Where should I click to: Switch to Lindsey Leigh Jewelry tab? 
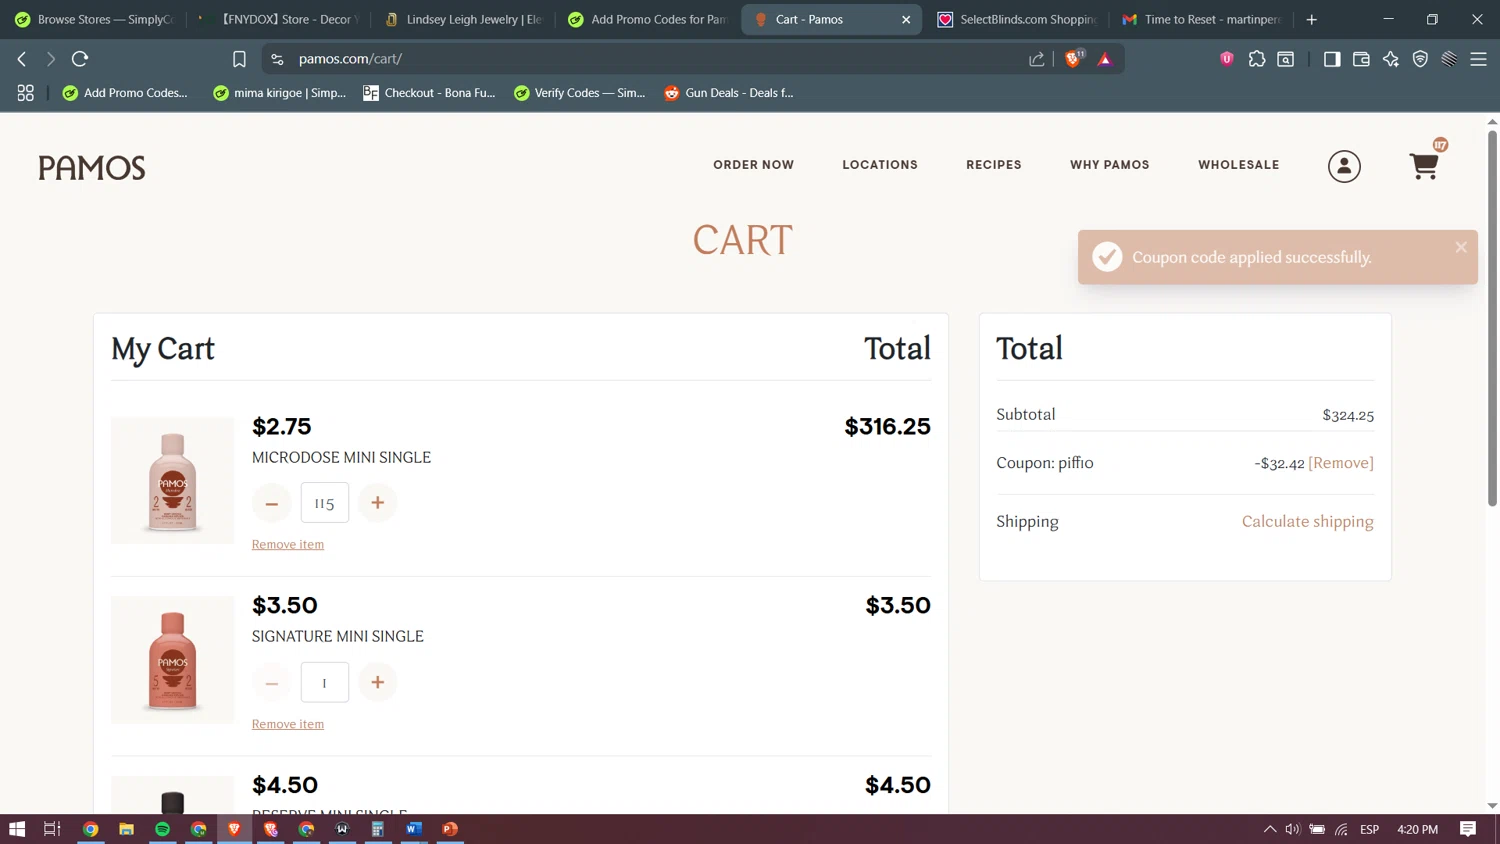[464, 19]
